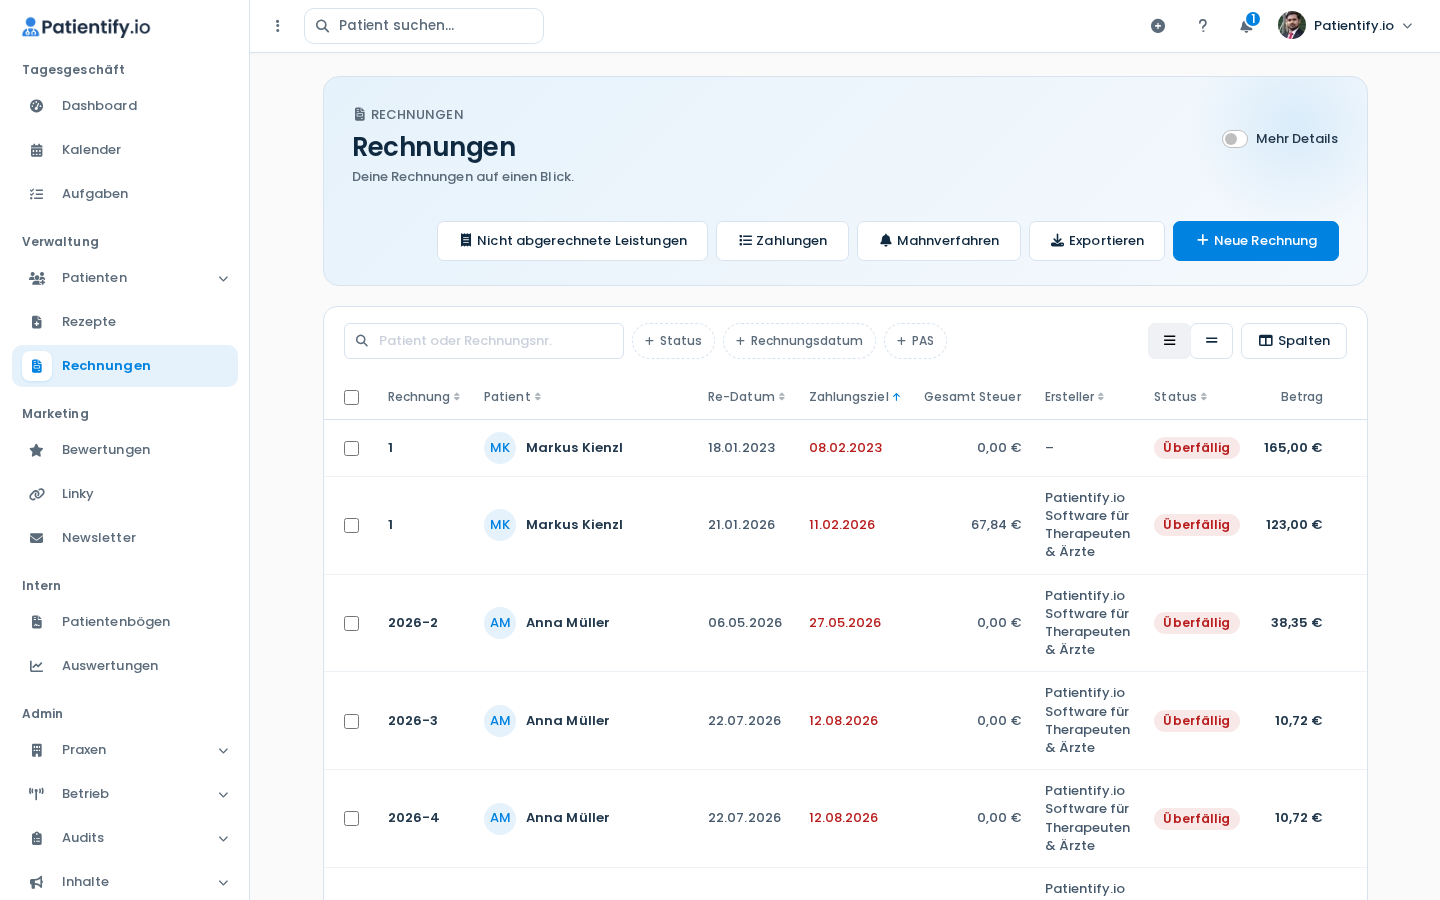
Task: Select all invoices with header checkbox
Action: click(351, 397)
